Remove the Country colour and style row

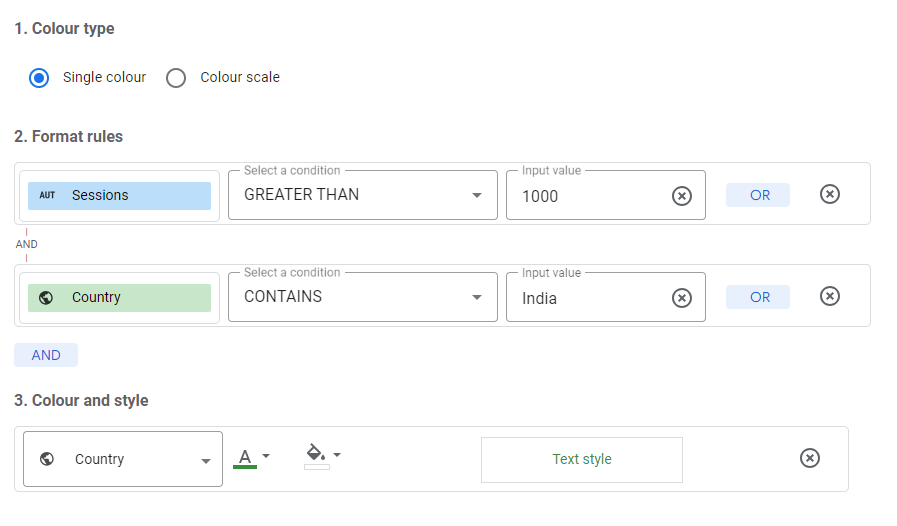coord(809,458)
